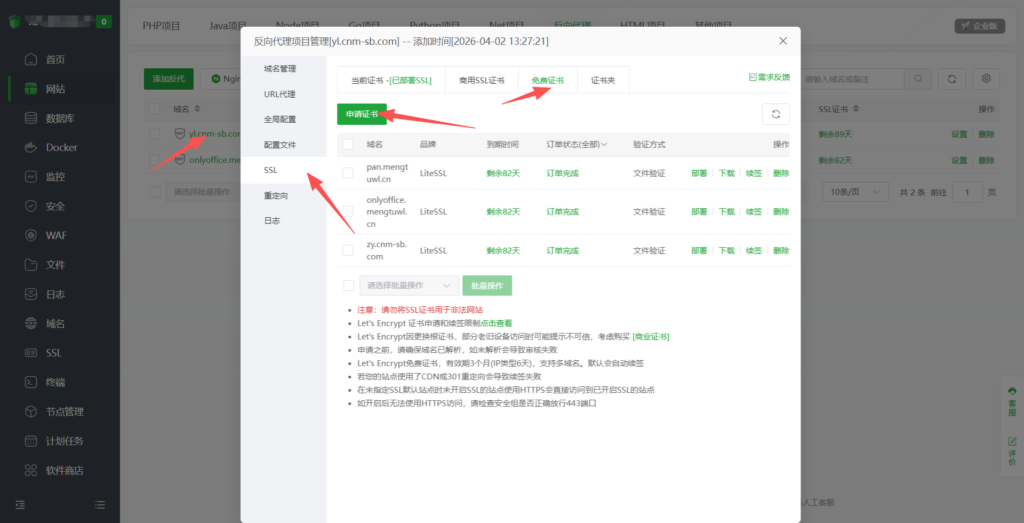
Task: Go to Docker in the sidebar
Action: (x=61, y=148)
